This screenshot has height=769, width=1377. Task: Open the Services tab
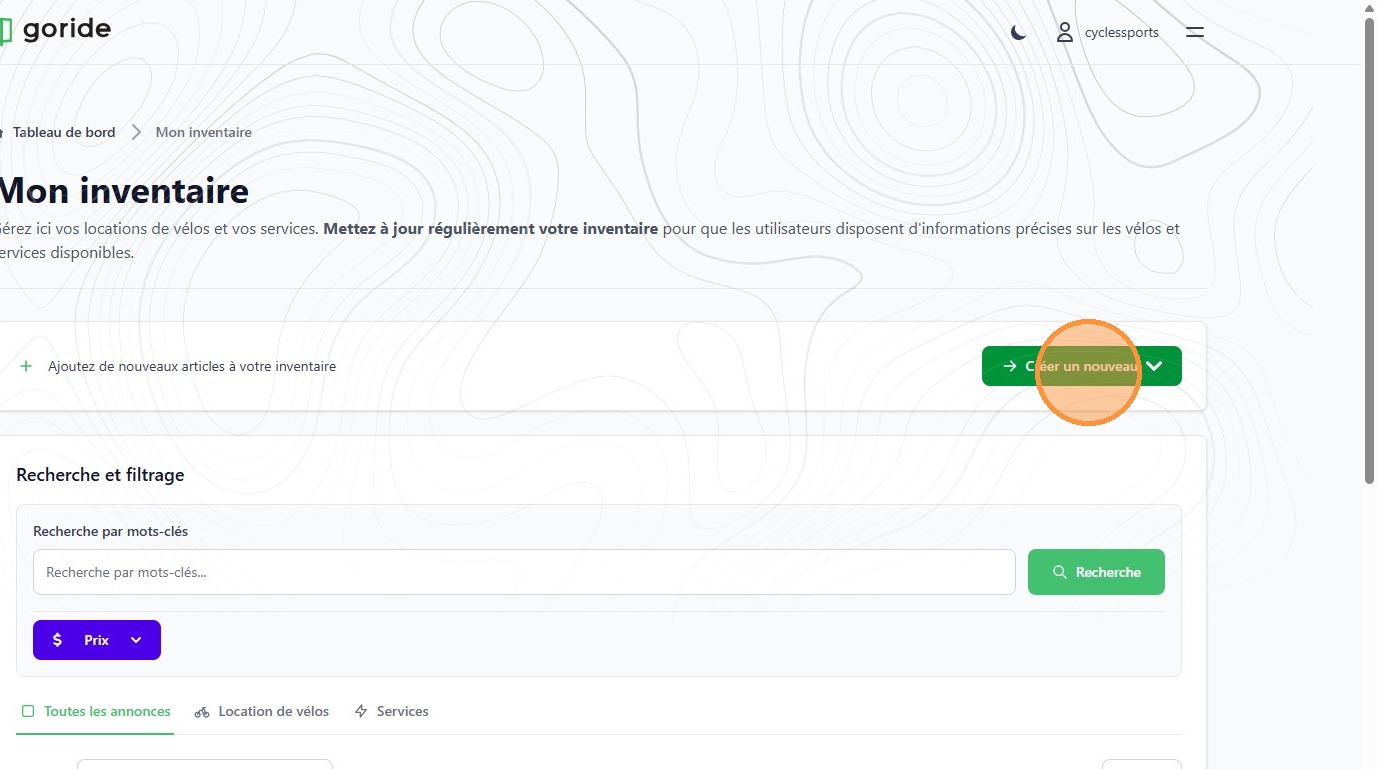coord(402,711)
